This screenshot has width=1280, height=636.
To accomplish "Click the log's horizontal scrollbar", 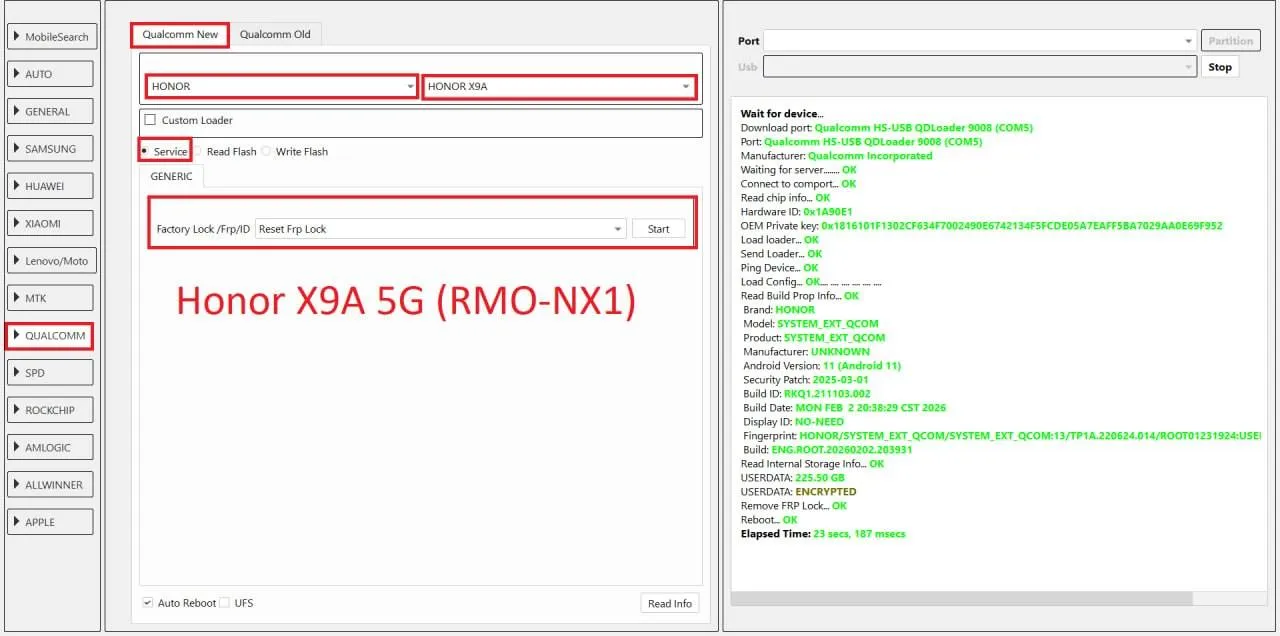I will tap(960, 598).
